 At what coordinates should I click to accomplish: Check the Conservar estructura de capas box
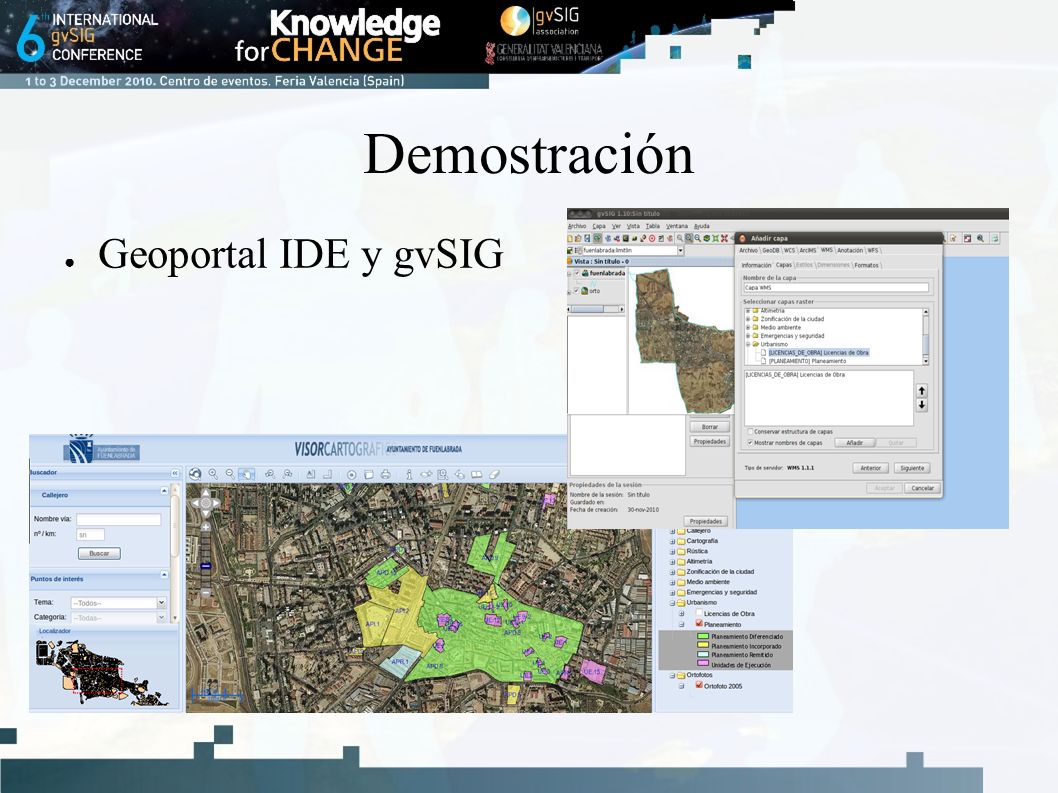coord(750,431)
